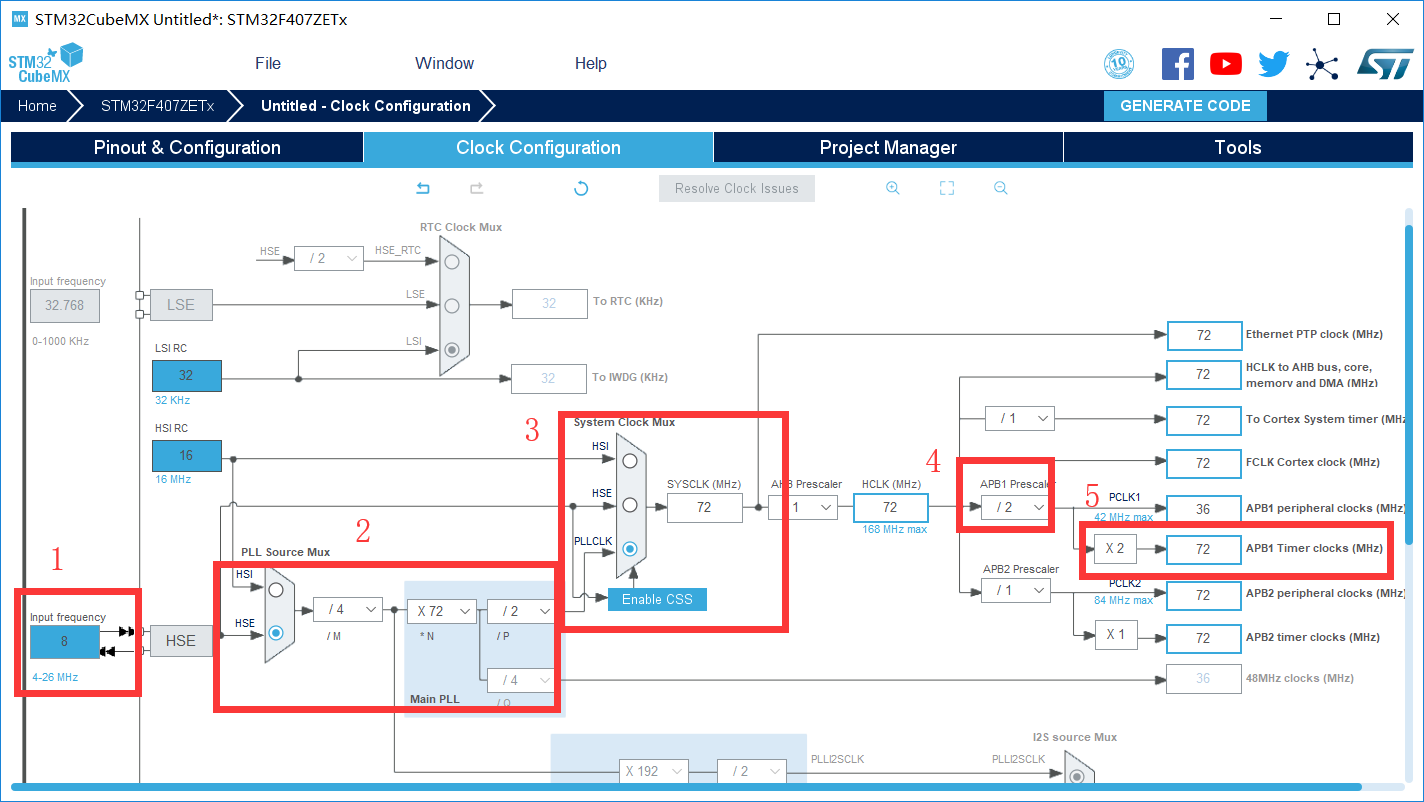Click the HCLK (MHz) value field
Viewport: 1424px width, 802px height.
890,507
